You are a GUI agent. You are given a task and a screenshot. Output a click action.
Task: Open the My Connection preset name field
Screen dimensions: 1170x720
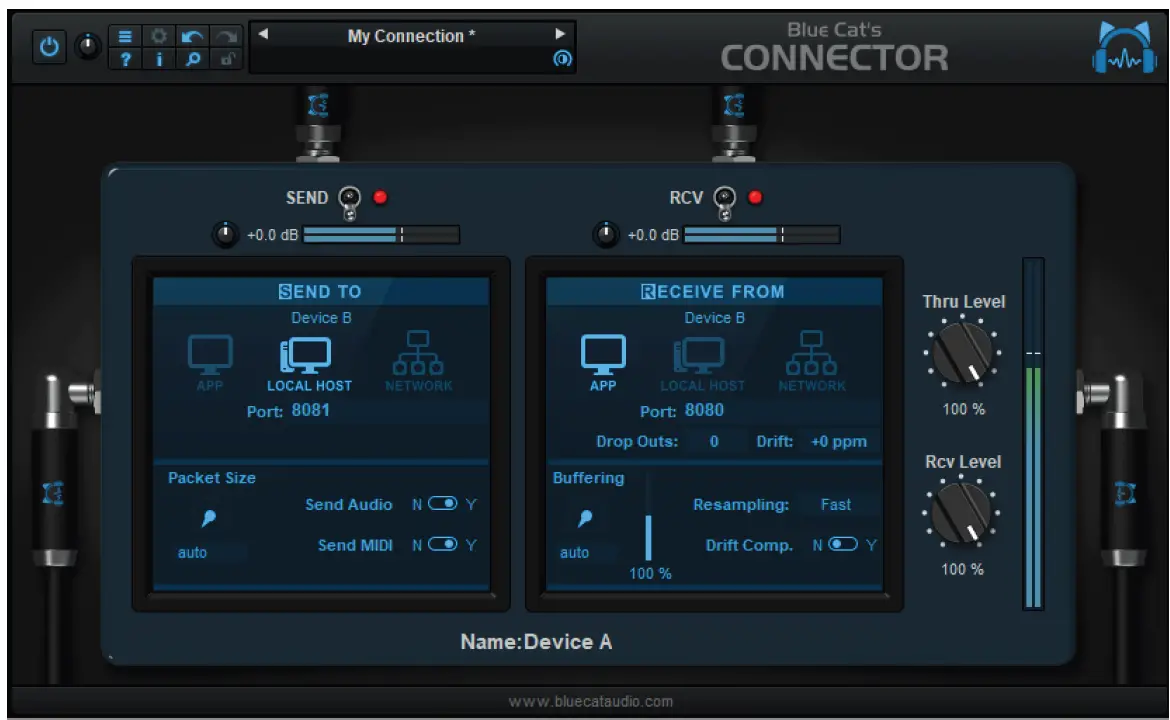[412, 36]
